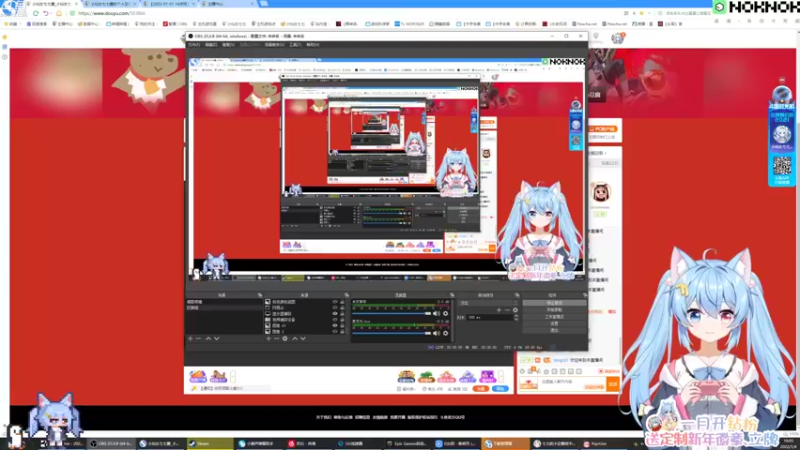Click Stop Streaming button in OBS Controls
800x450 pixels.
pos(555,303)
